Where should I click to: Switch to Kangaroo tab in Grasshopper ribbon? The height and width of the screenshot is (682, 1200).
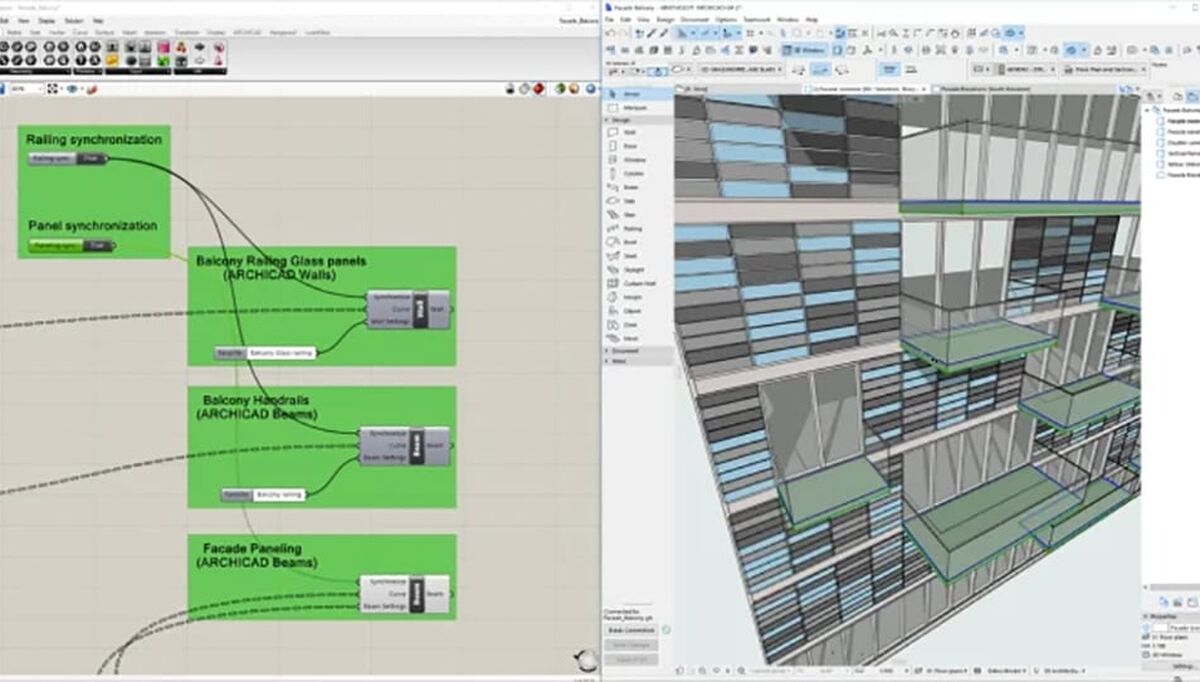(x=284, y=32)
